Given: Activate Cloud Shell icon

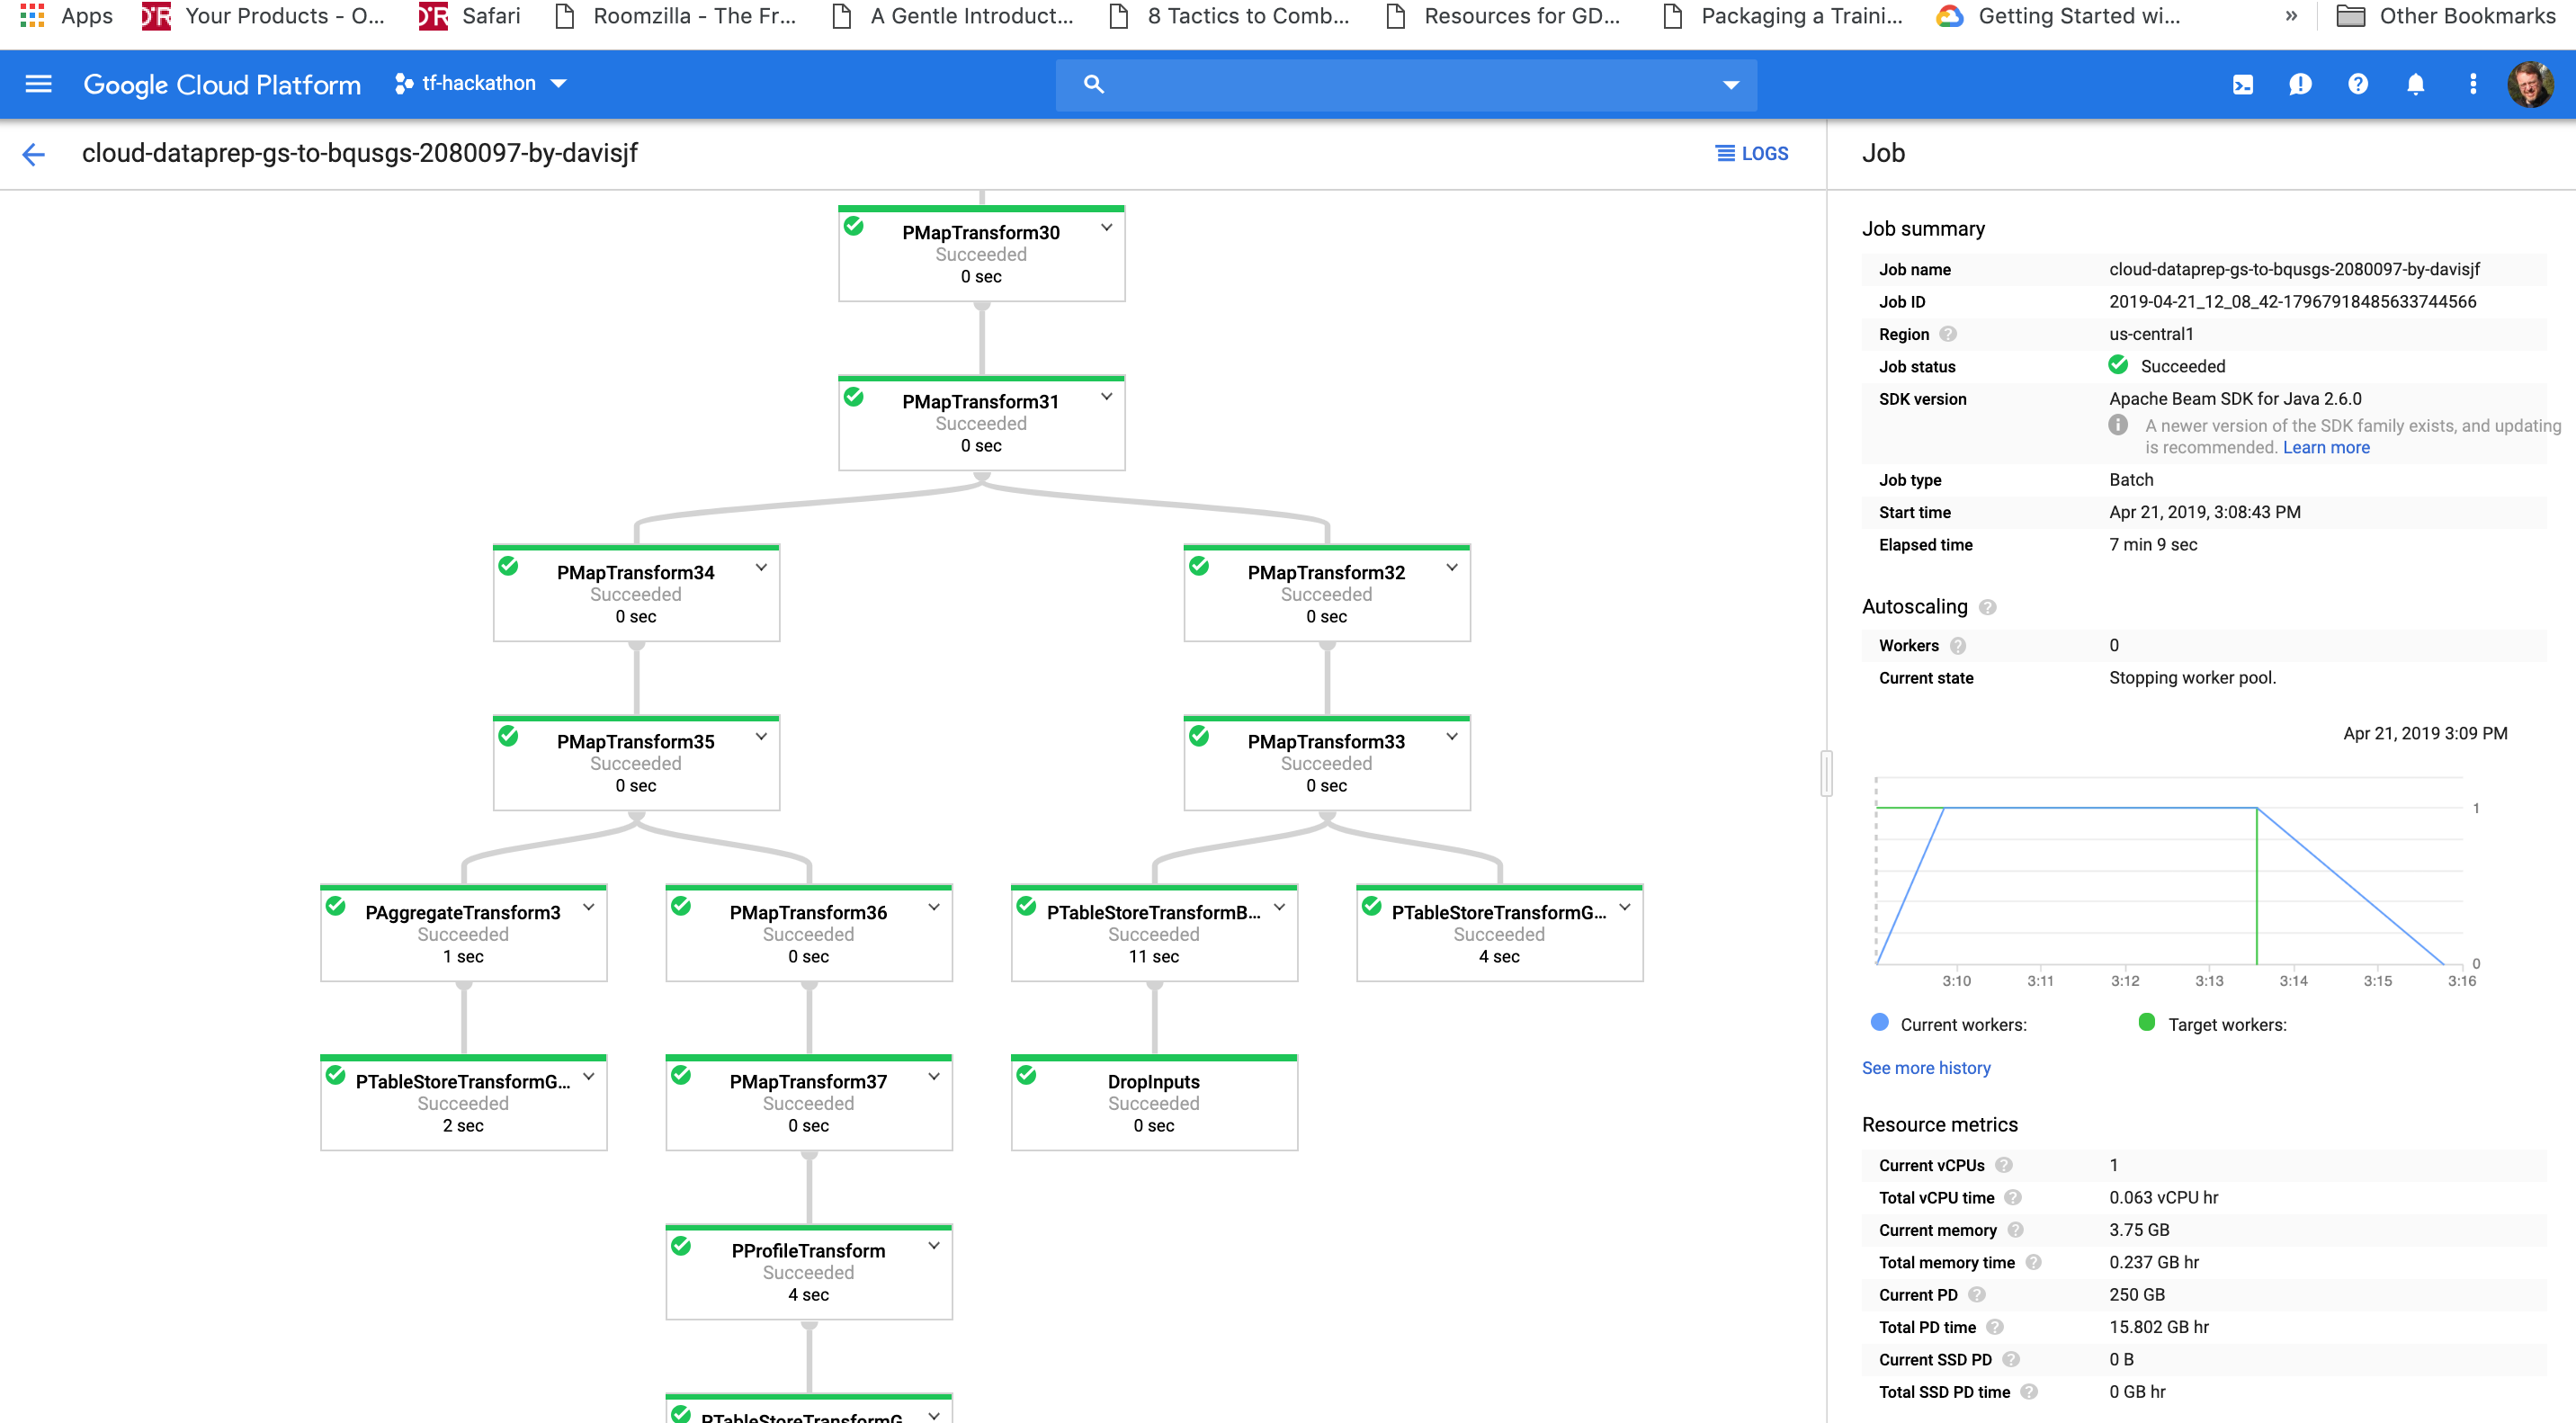Looking at the screenshot, I should [x=2243, y=84].
